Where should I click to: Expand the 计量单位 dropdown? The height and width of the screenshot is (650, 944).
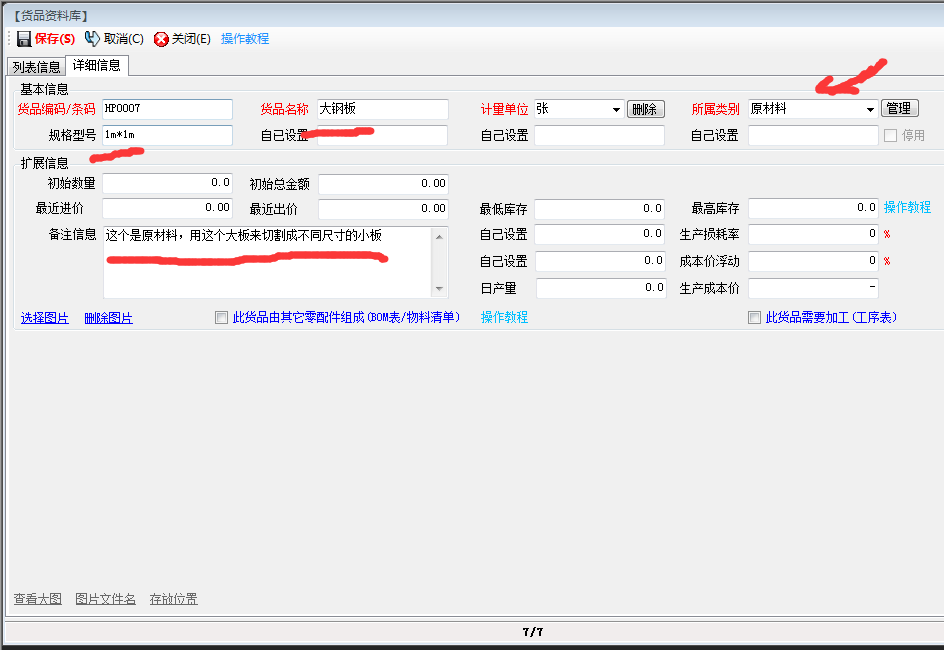click(x=615, y=109)
